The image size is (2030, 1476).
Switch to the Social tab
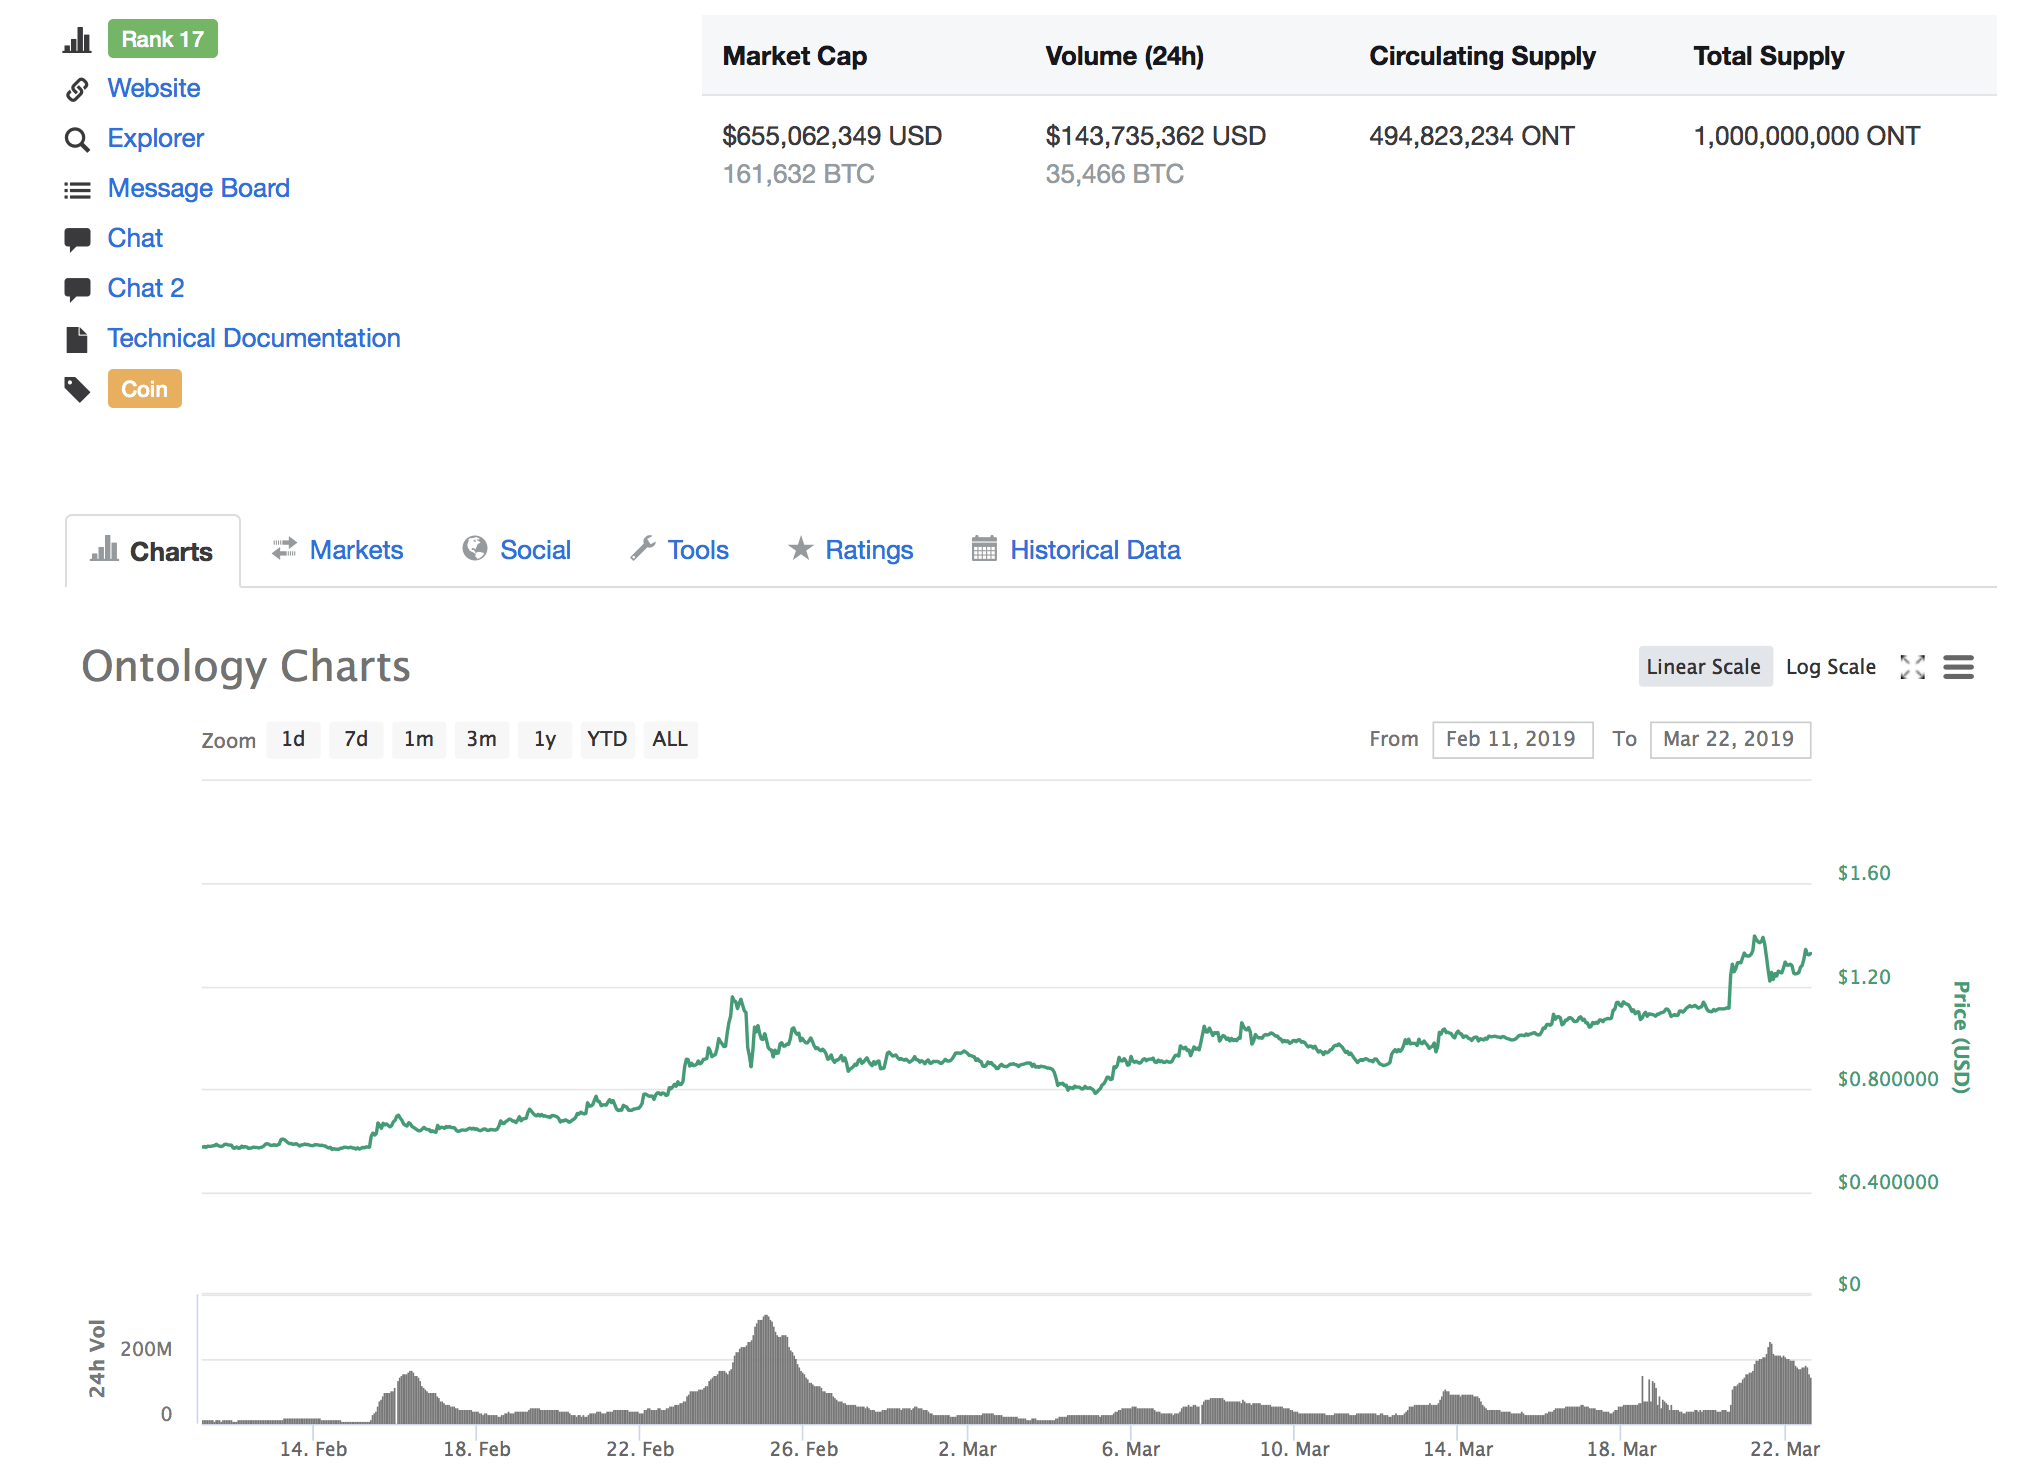point(517,550)
